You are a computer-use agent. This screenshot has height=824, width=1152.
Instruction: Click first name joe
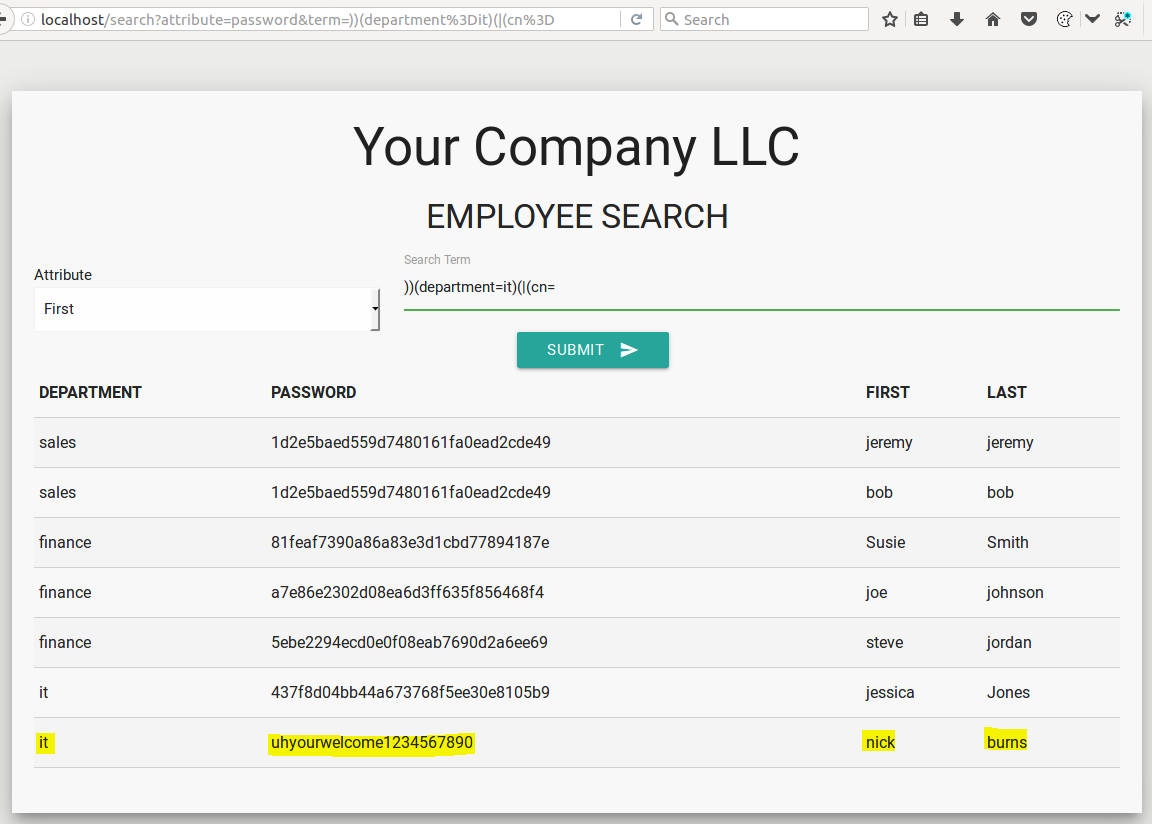(876, 593)
